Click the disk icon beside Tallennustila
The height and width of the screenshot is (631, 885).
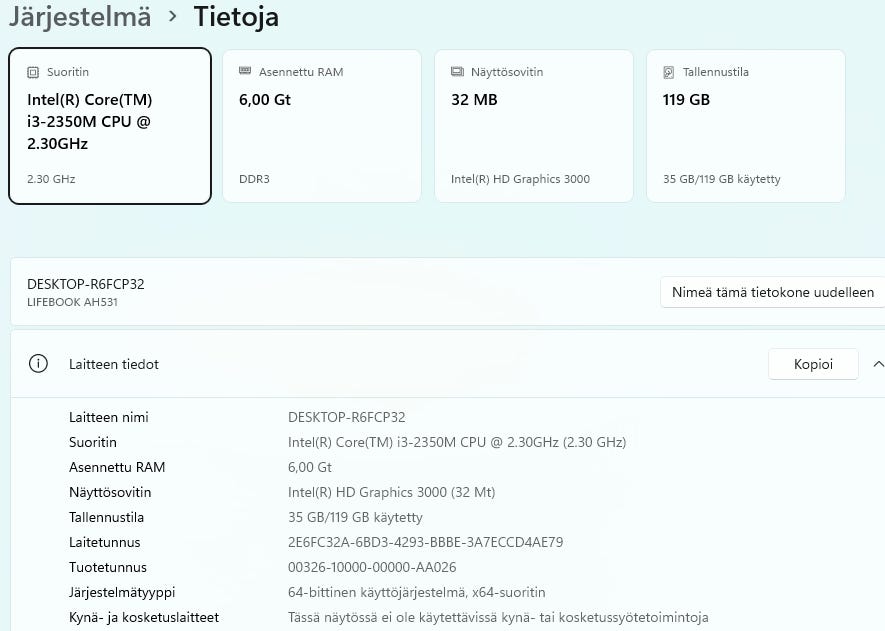(669, 72)
